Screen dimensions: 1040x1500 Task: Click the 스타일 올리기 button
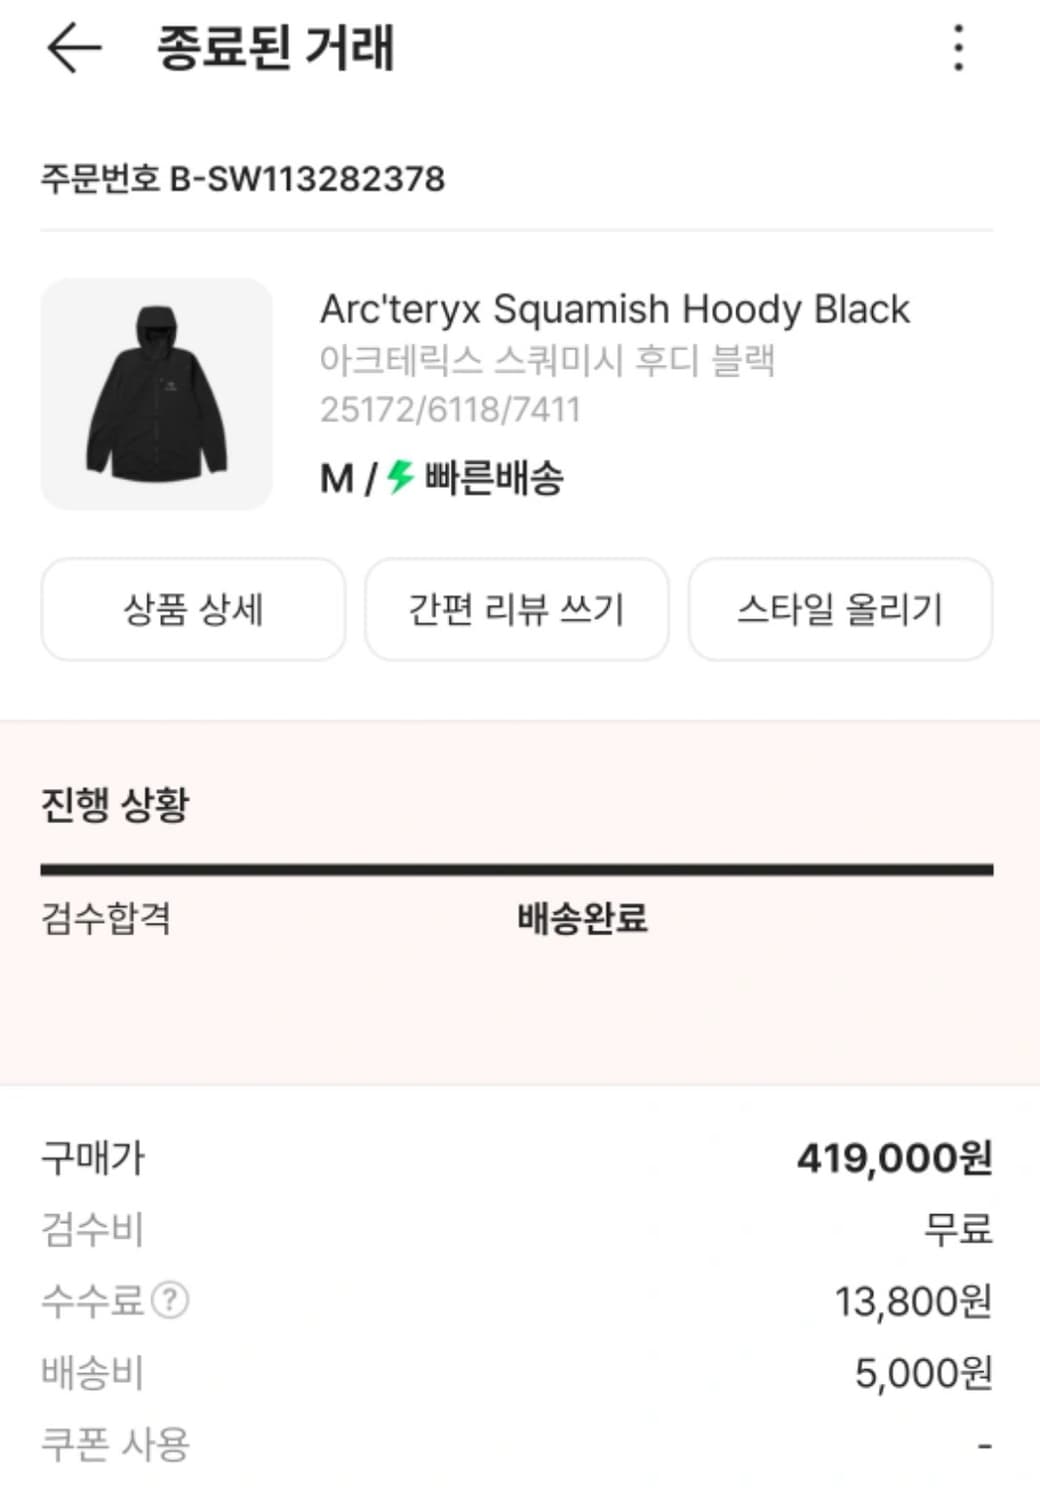(840, 609)
